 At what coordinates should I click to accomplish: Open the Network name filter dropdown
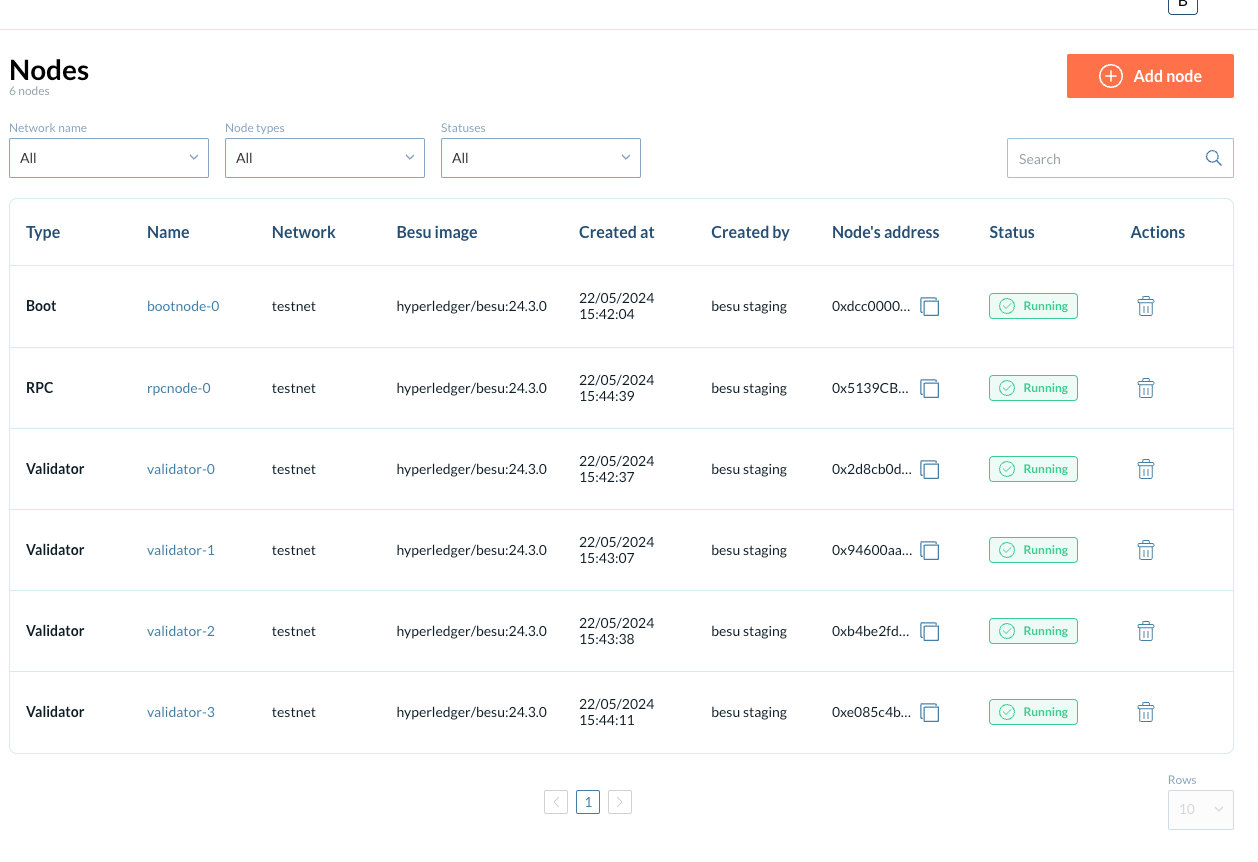pos(108,158)
